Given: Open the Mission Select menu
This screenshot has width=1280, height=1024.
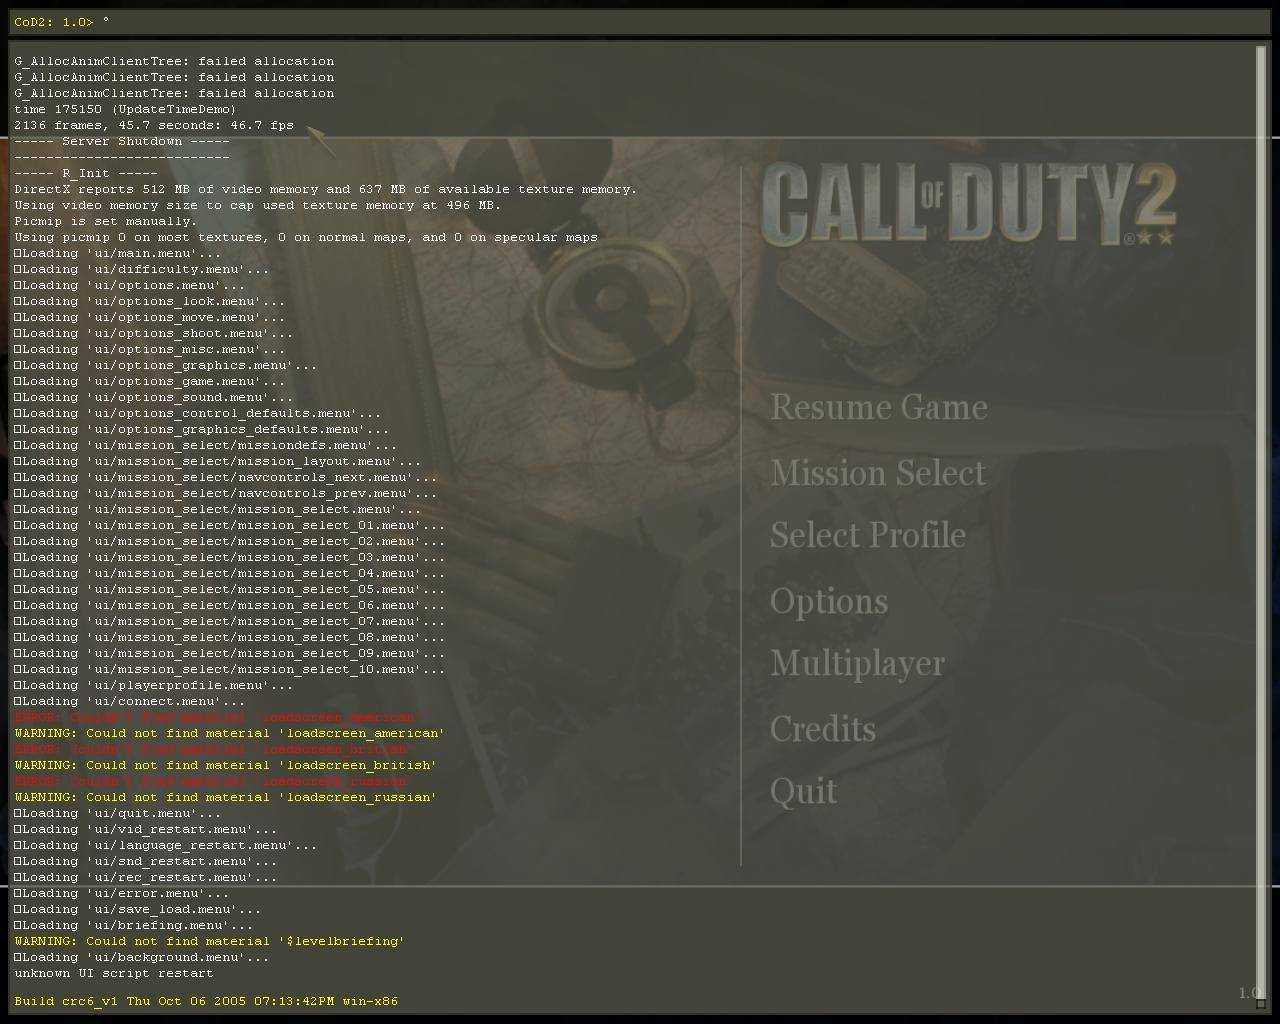Looking at the screenshot, I should (877, 473).
